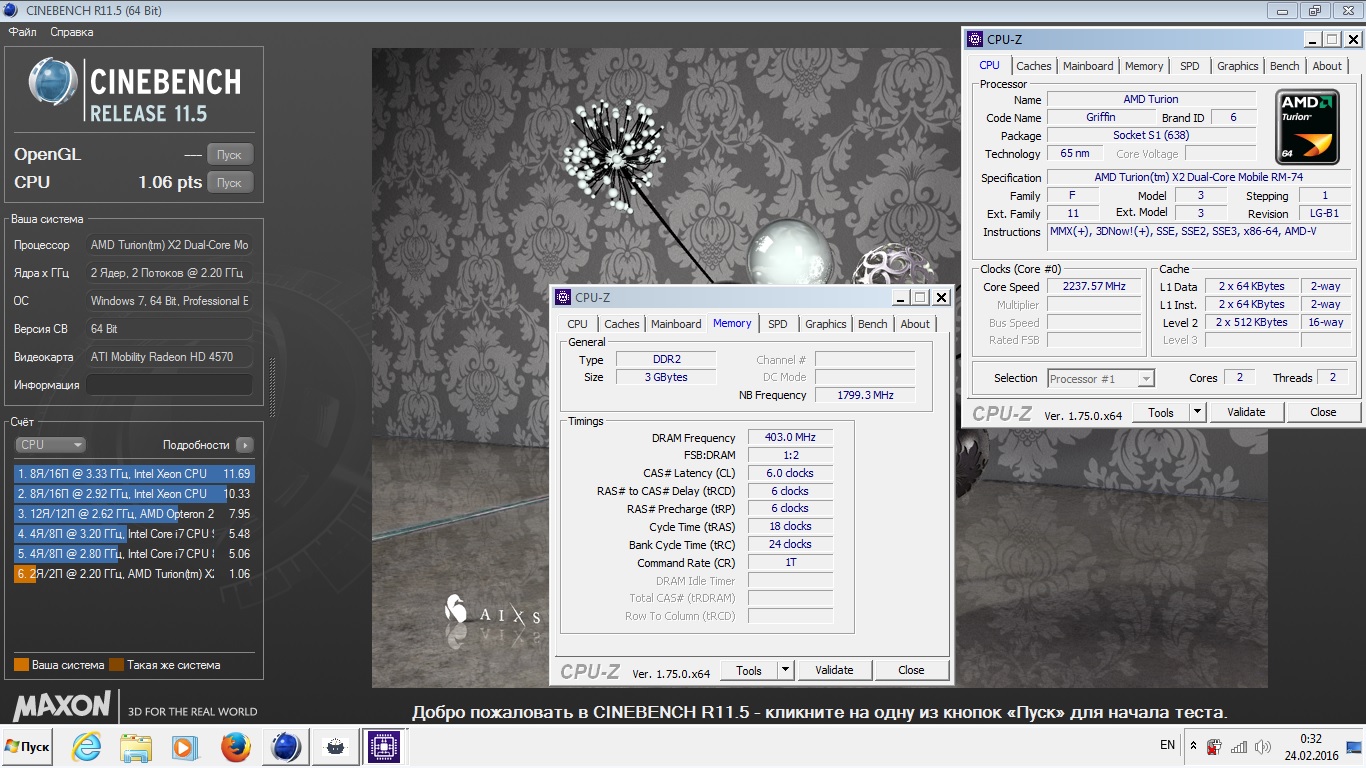1366x768 pixels.
Task: Select rank 2 Intel Xeon 2.92 entry
Action: (x=134, y=494)
